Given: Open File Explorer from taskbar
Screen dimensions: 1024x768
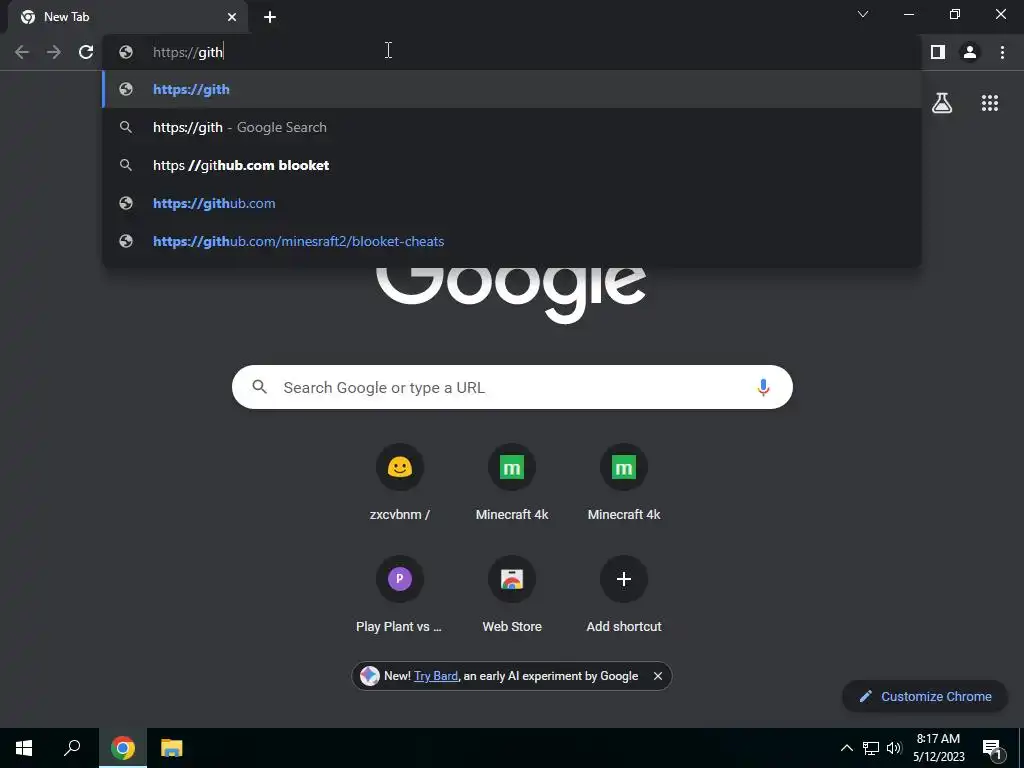Looking at the screenshot, I should click(172, 748).
